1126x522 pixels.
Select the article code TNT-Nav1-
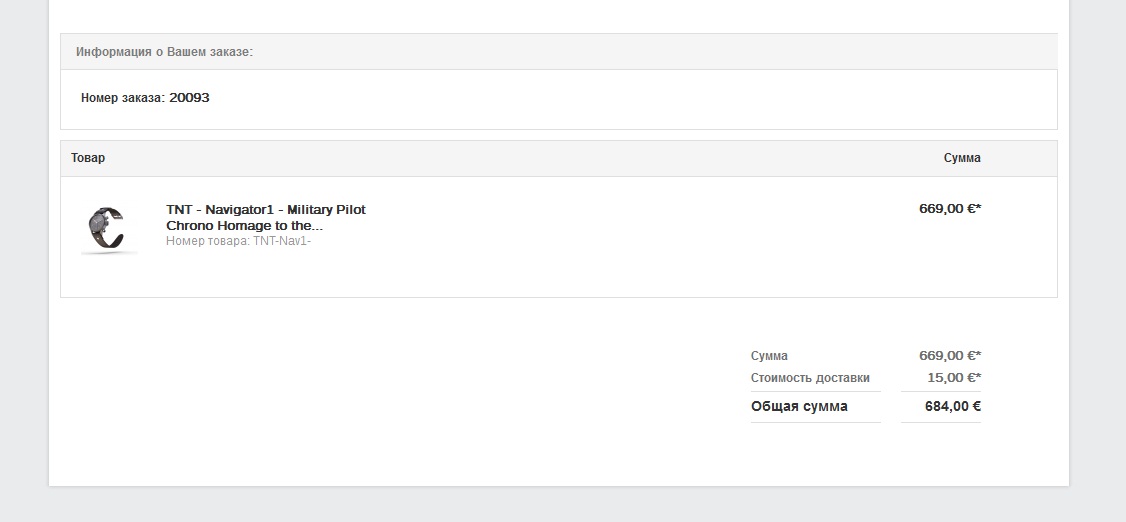282,241
